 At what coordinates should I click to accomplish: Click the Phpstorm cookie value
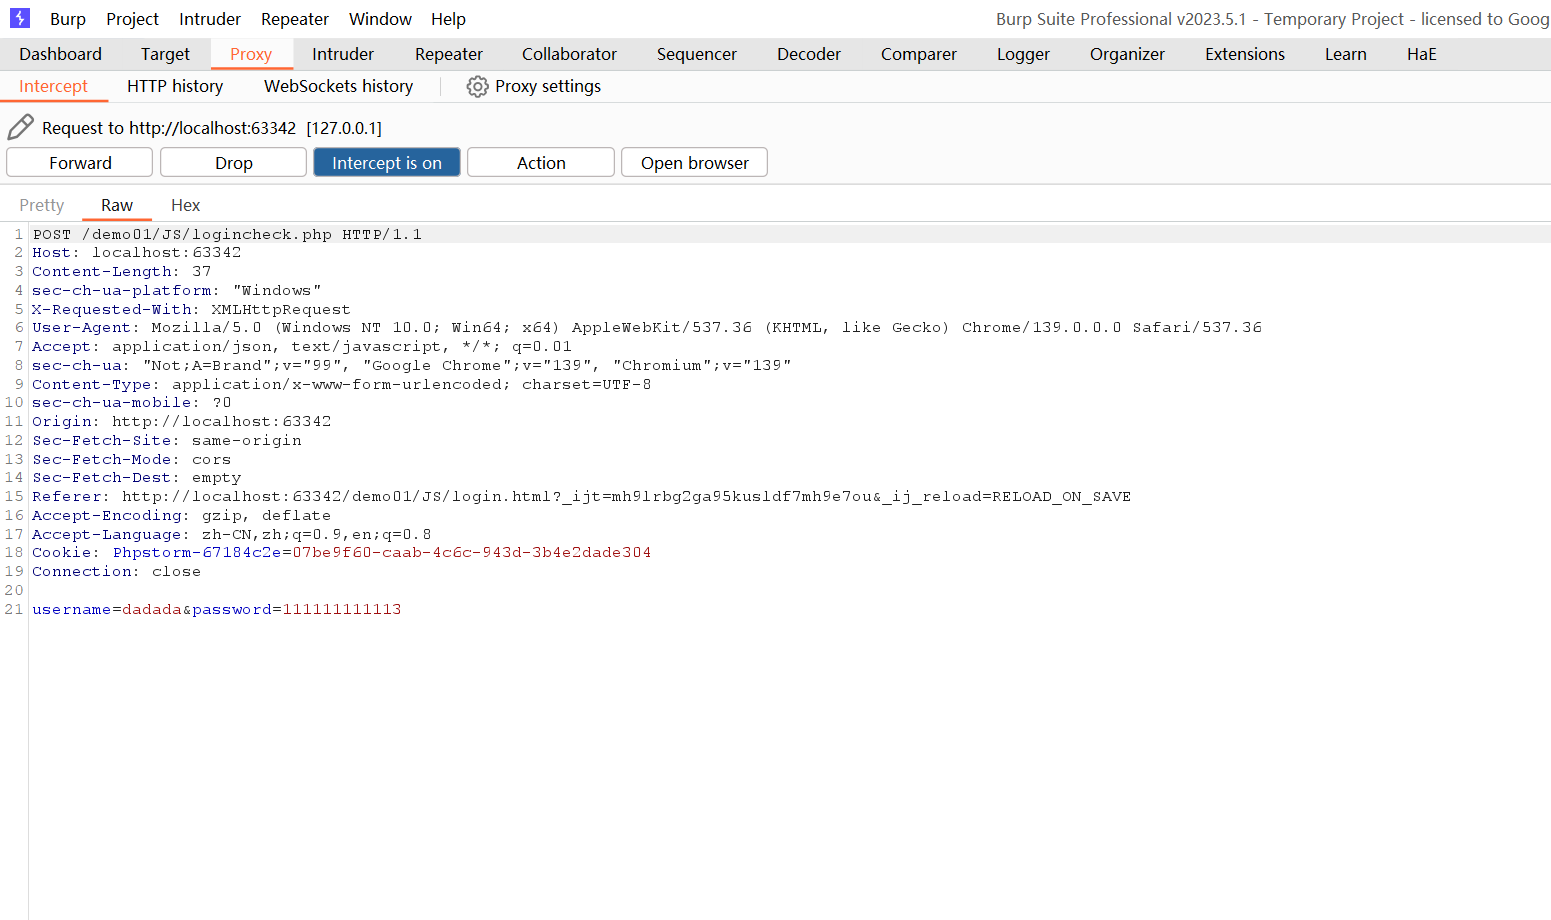[x=472, y=553]
